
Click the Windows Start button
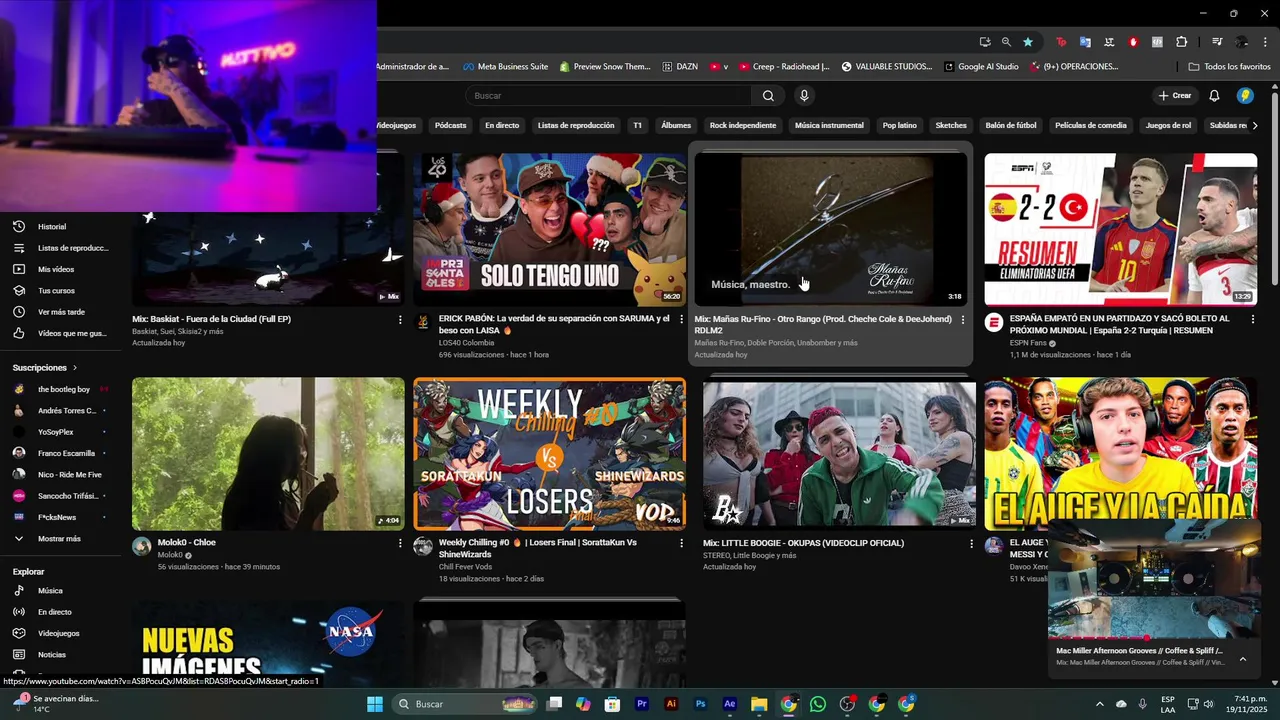(x=375, y=704)
